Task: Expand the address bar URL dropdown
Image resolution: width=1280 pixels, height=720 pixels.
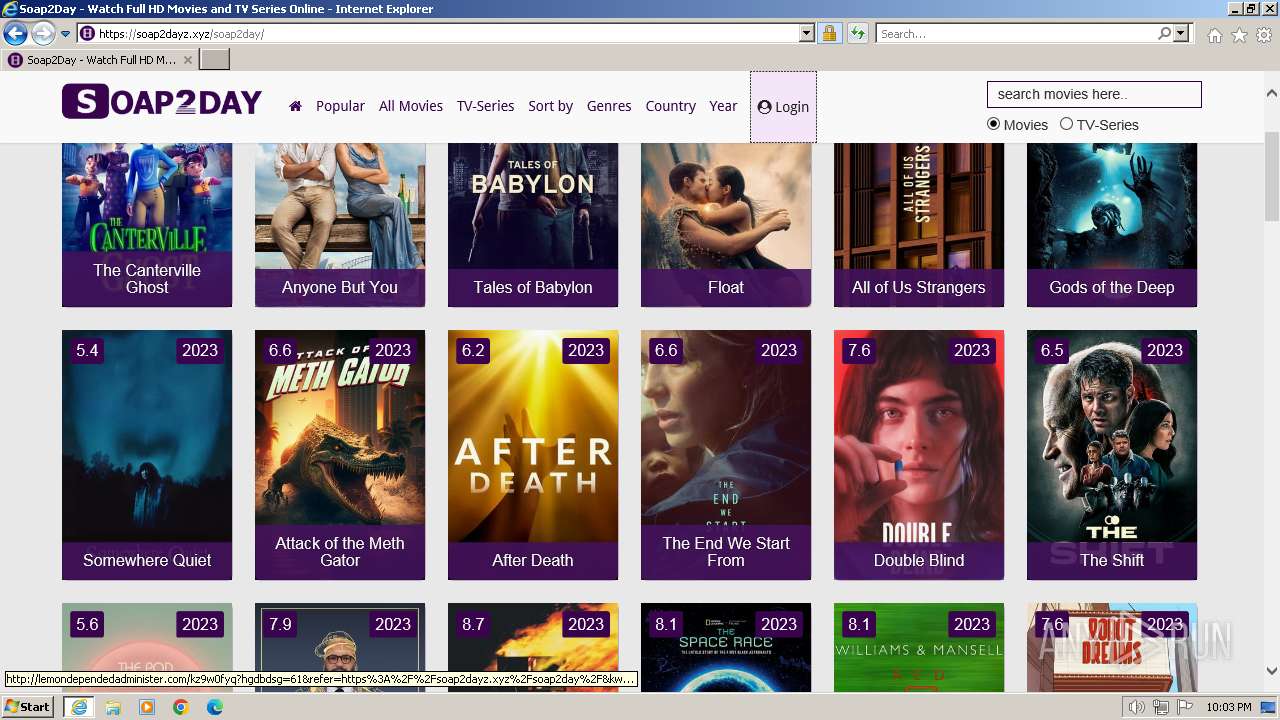Action: pos(807,34)
